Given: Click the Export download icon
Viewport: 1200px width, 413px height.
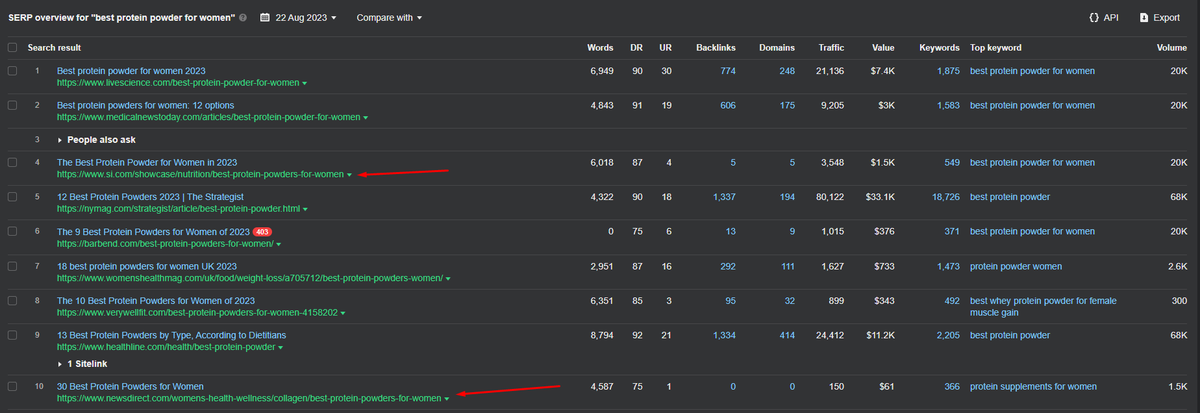Looking at the screenshot, I should [1143, 18].
